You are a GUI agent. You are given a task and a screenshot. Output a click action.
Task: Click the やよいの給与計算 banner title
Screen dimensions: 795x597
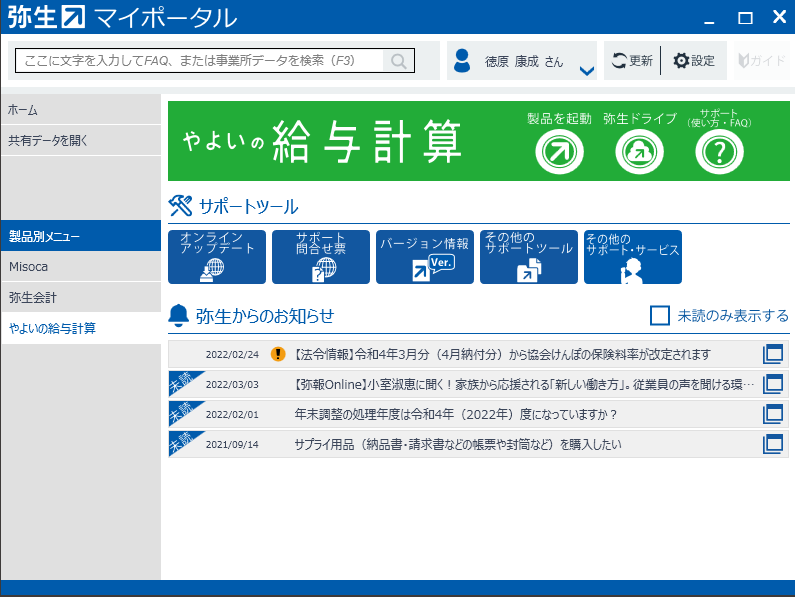point(322,142)
